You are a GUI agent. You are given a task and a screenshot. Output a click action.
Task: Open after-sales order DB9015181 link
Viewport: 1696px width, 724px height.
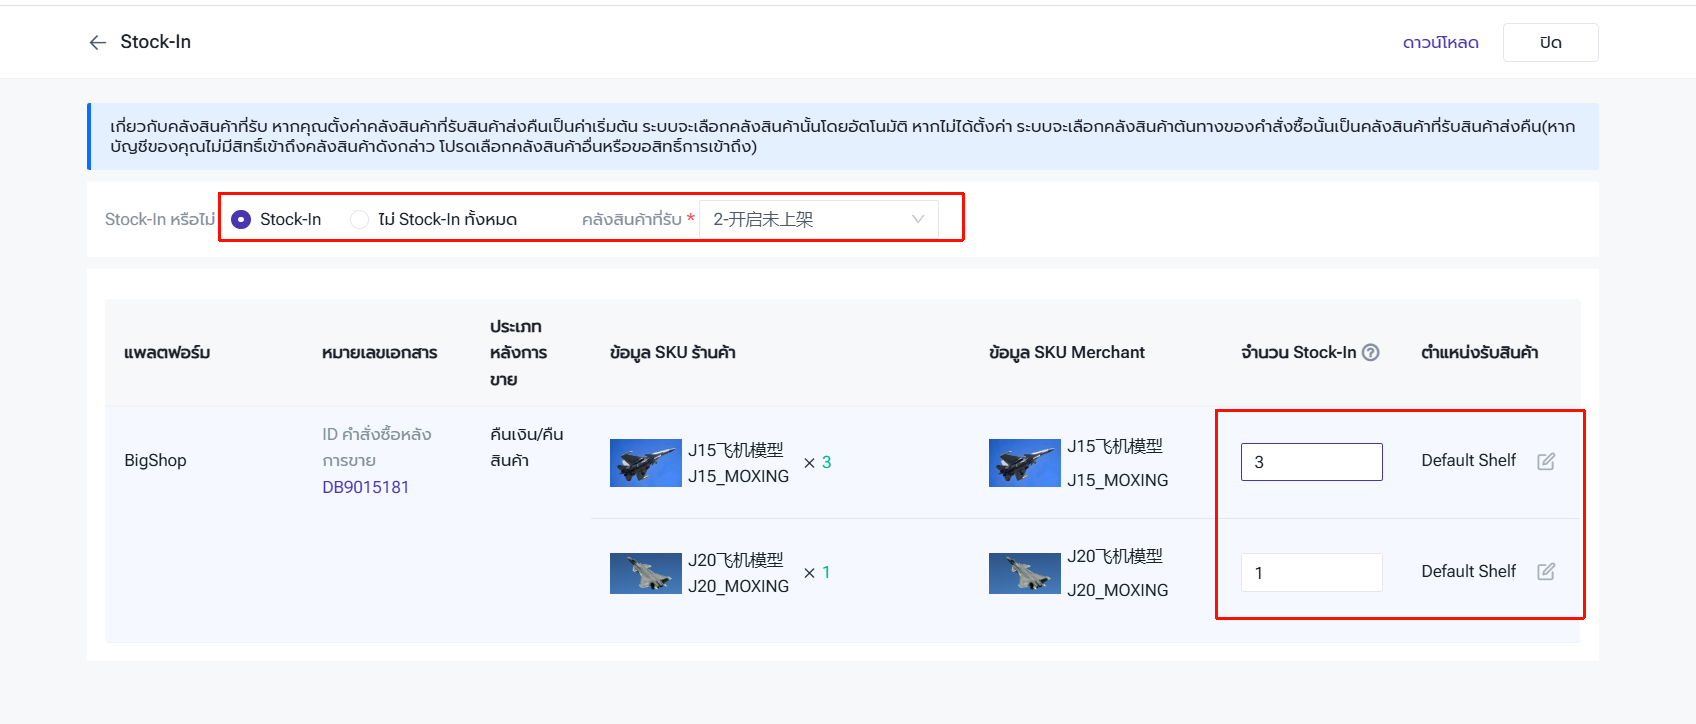click(x=365, y=487)
